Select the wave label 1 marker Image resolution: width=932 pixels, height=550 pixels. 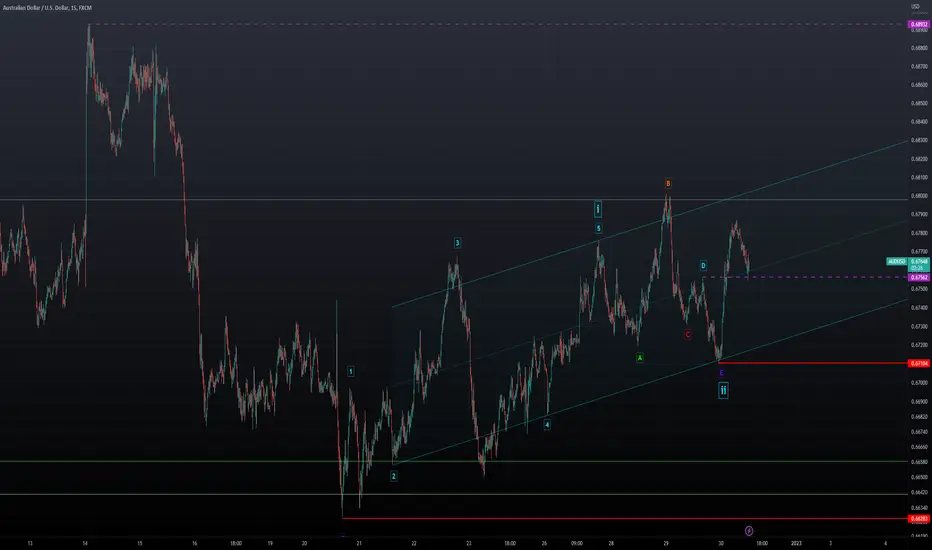click(x=351, y=372)
